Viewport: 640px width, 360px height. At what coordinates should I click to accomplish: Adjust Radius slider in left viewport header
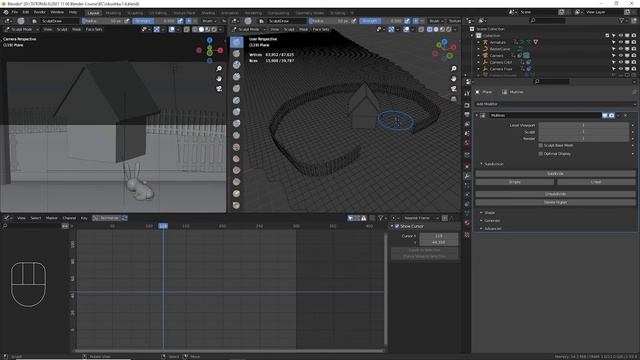(102, 21)
